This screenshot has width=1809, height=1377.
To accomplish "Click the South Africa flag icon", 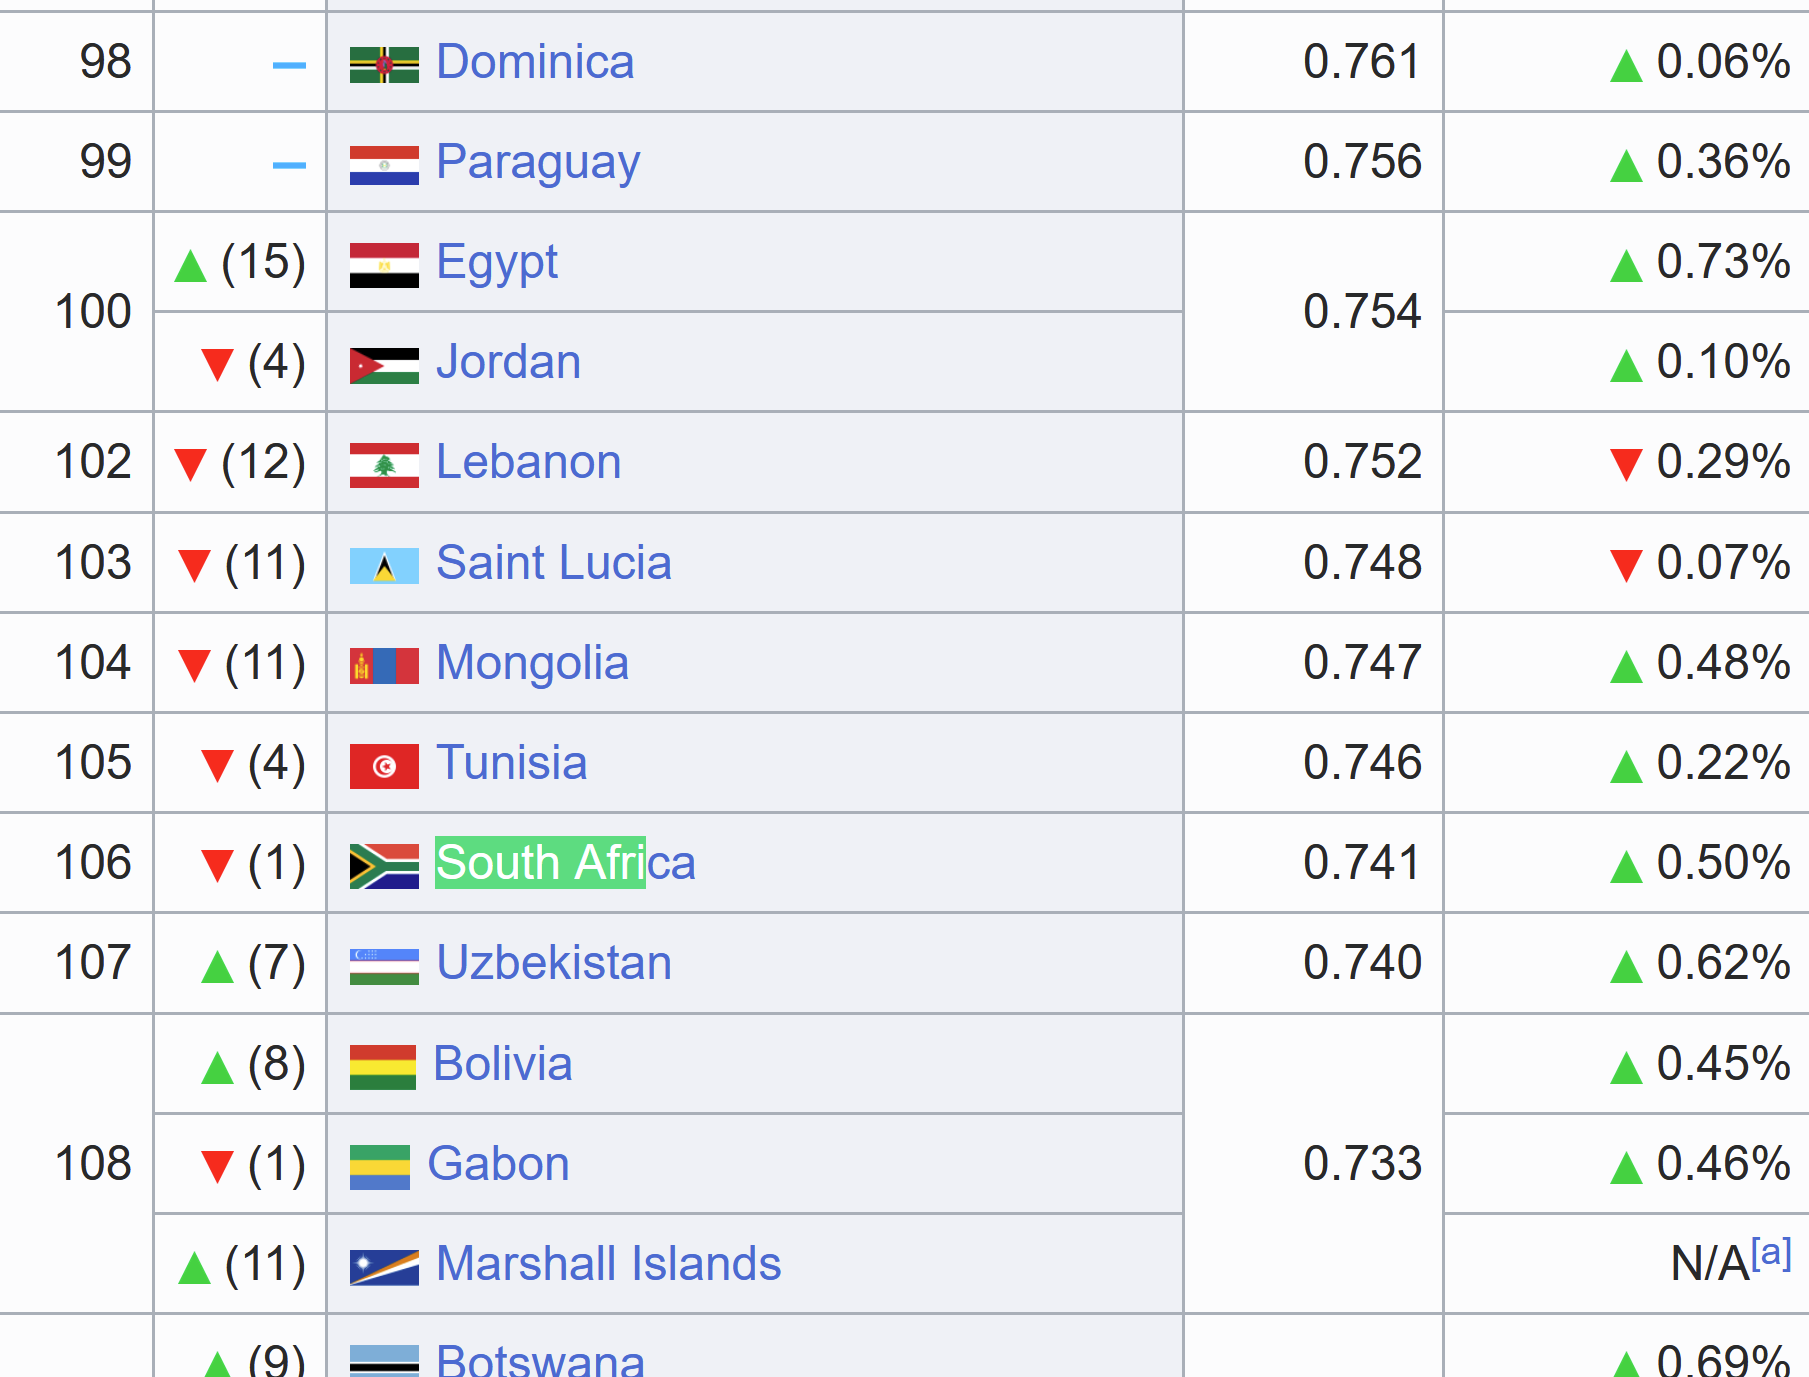I will 384,866.
